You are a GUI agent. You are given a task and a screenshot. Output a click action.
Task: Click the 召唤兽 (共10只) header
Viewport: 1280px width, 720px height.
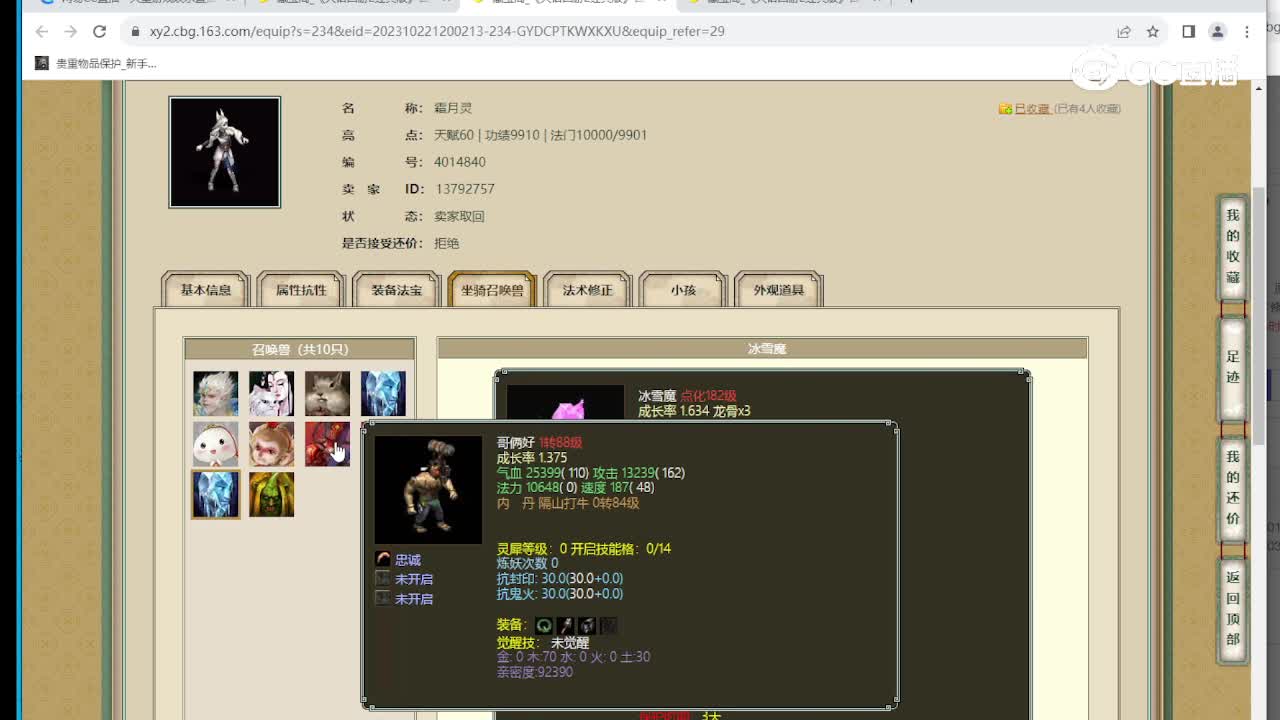coord(300,349)
